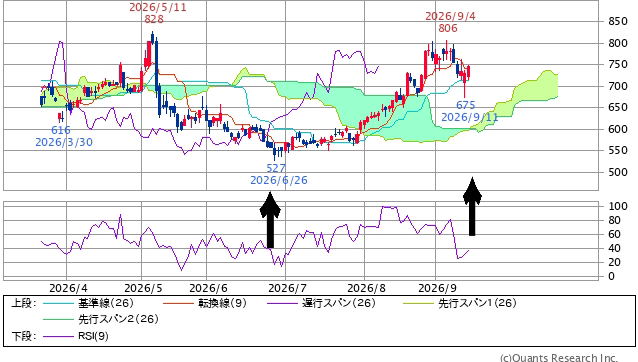Click the RSI axis value 20

point(615,262)
